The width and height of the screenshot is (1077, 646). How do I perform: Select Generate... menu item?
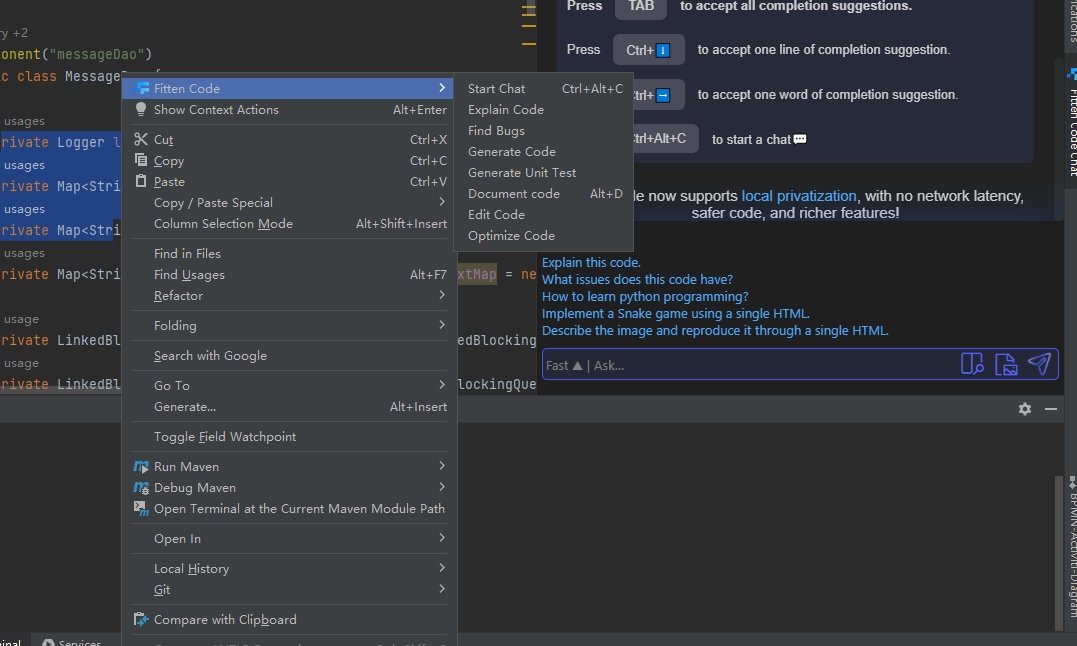coord(289,406)
